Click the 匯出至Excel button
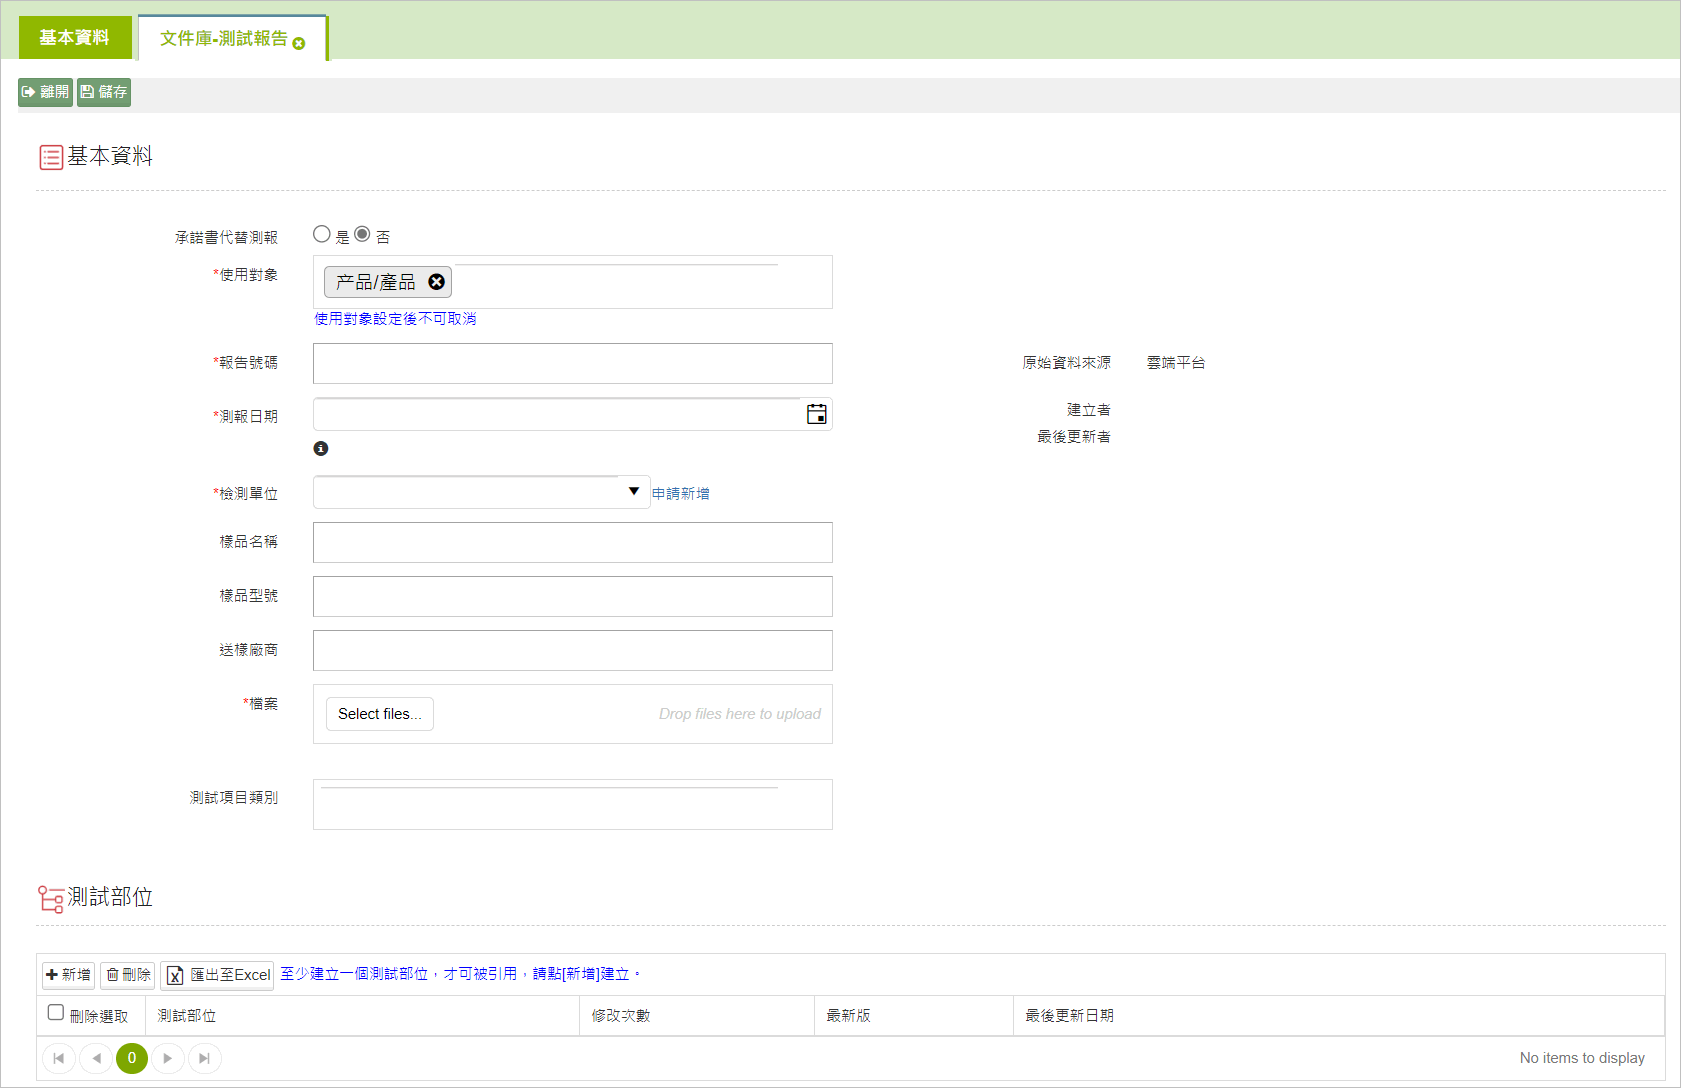 click(217, 975)
